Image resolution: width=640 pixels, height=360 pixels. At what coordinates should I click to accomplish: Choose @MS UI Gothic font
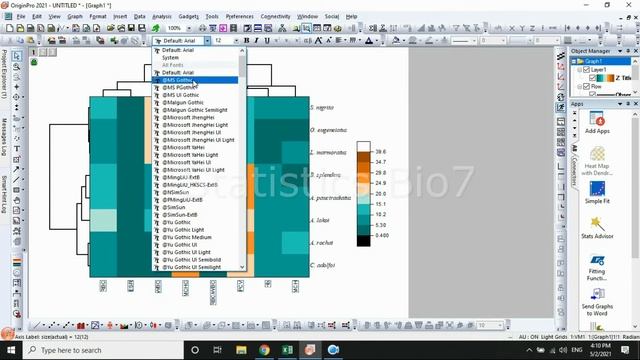pos(195,95)
